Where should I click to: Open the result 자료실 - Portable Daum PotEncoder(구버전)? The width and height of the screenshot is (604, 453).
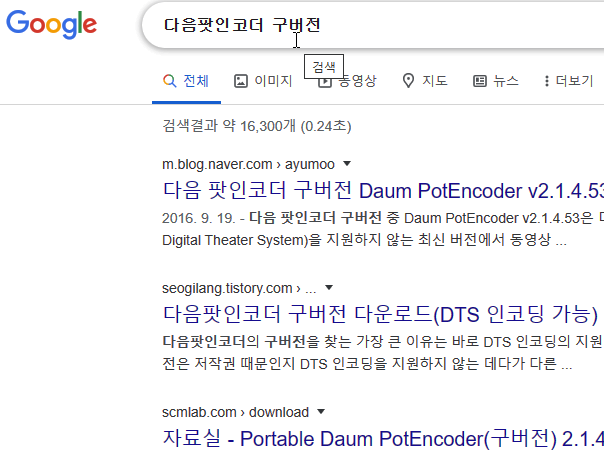coord(383,439)
